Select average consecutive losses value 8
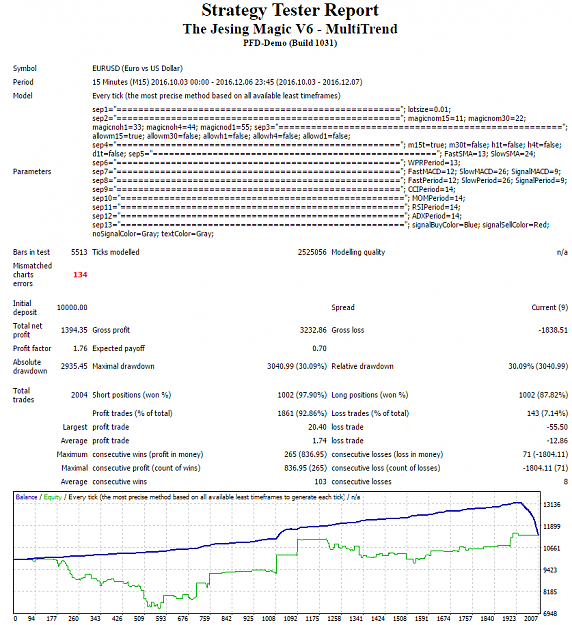The image size is (572, 625). [566, 482]
